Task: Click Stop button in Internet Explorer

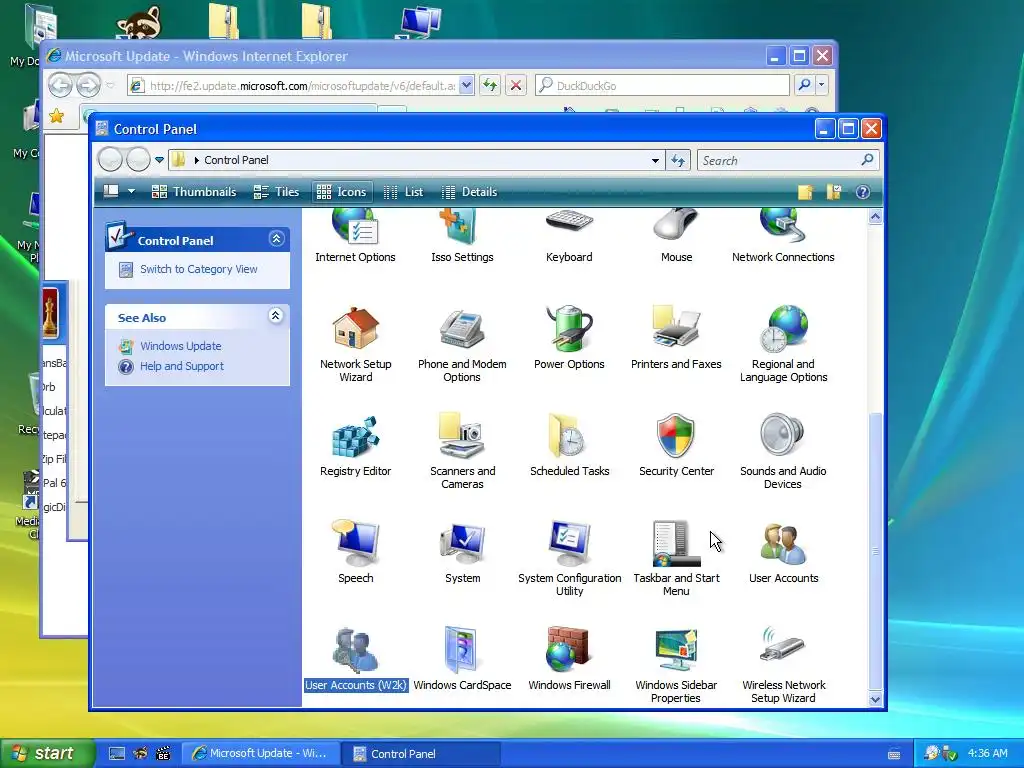Action: tap(516, 86)
